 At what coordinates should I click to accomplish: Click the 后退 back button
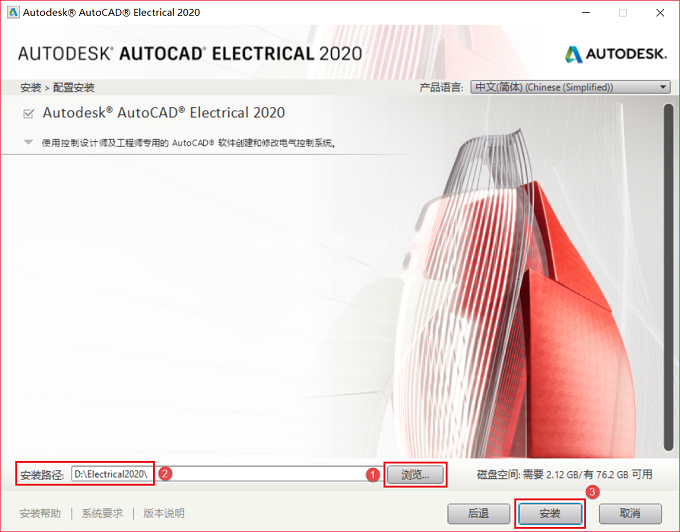[478, 513]
